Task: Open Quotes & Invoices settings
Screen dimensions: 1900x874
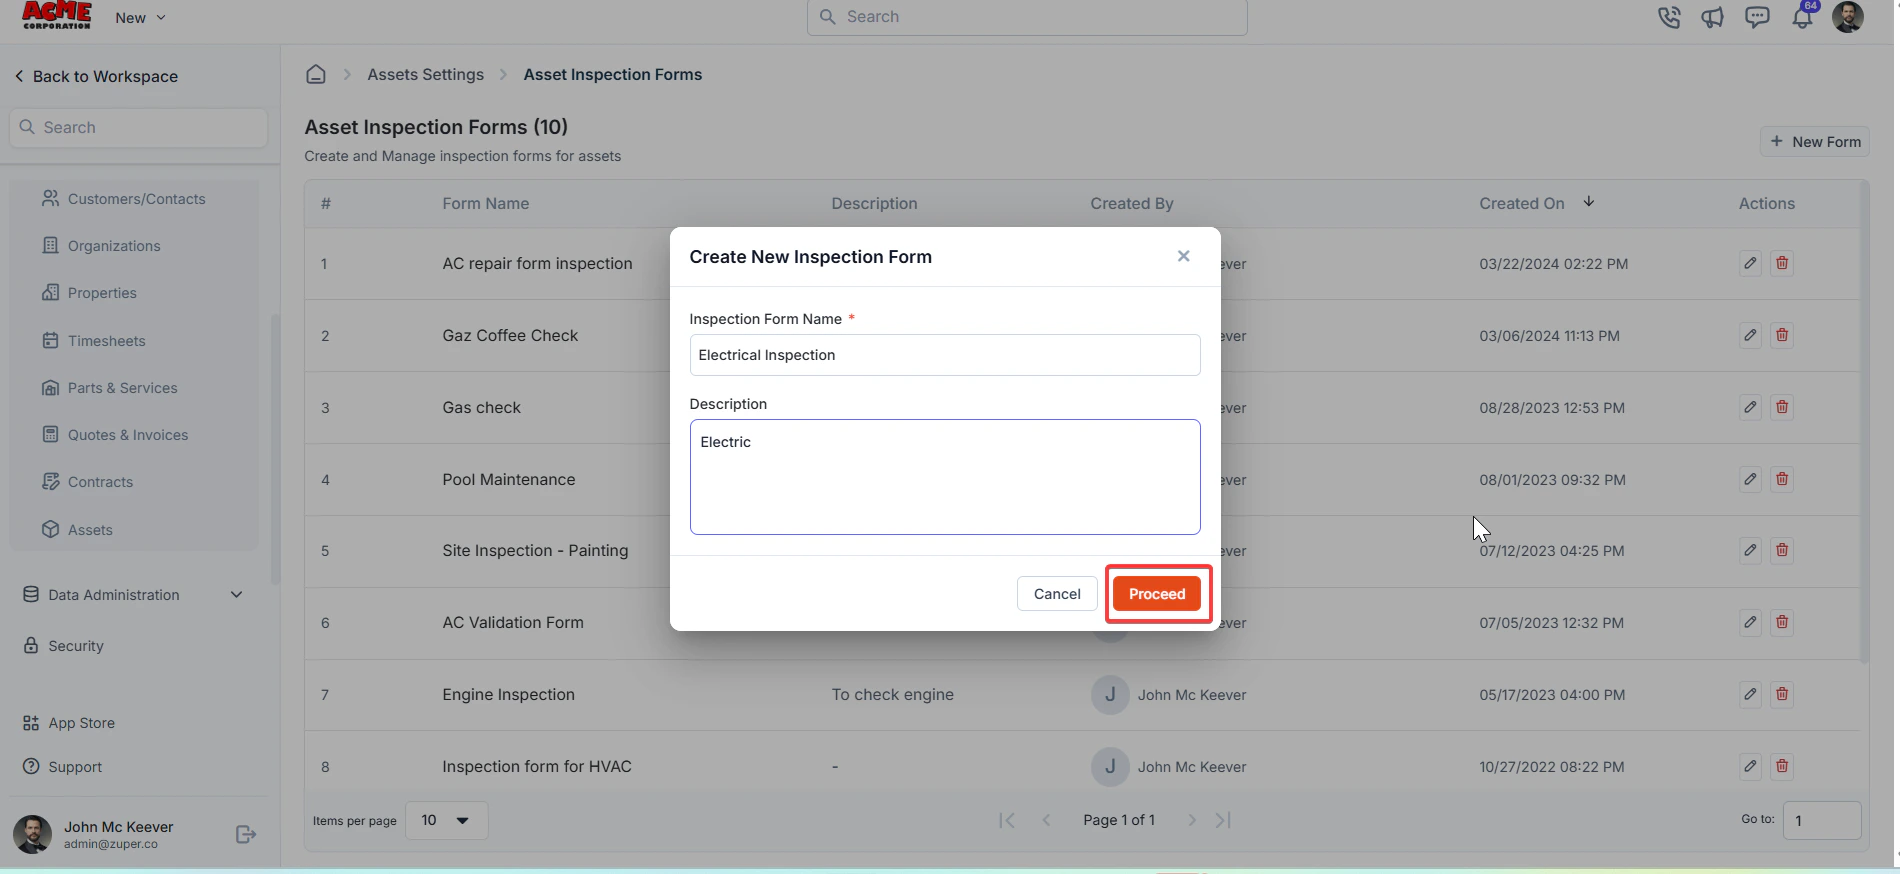Action: (115, 435)
